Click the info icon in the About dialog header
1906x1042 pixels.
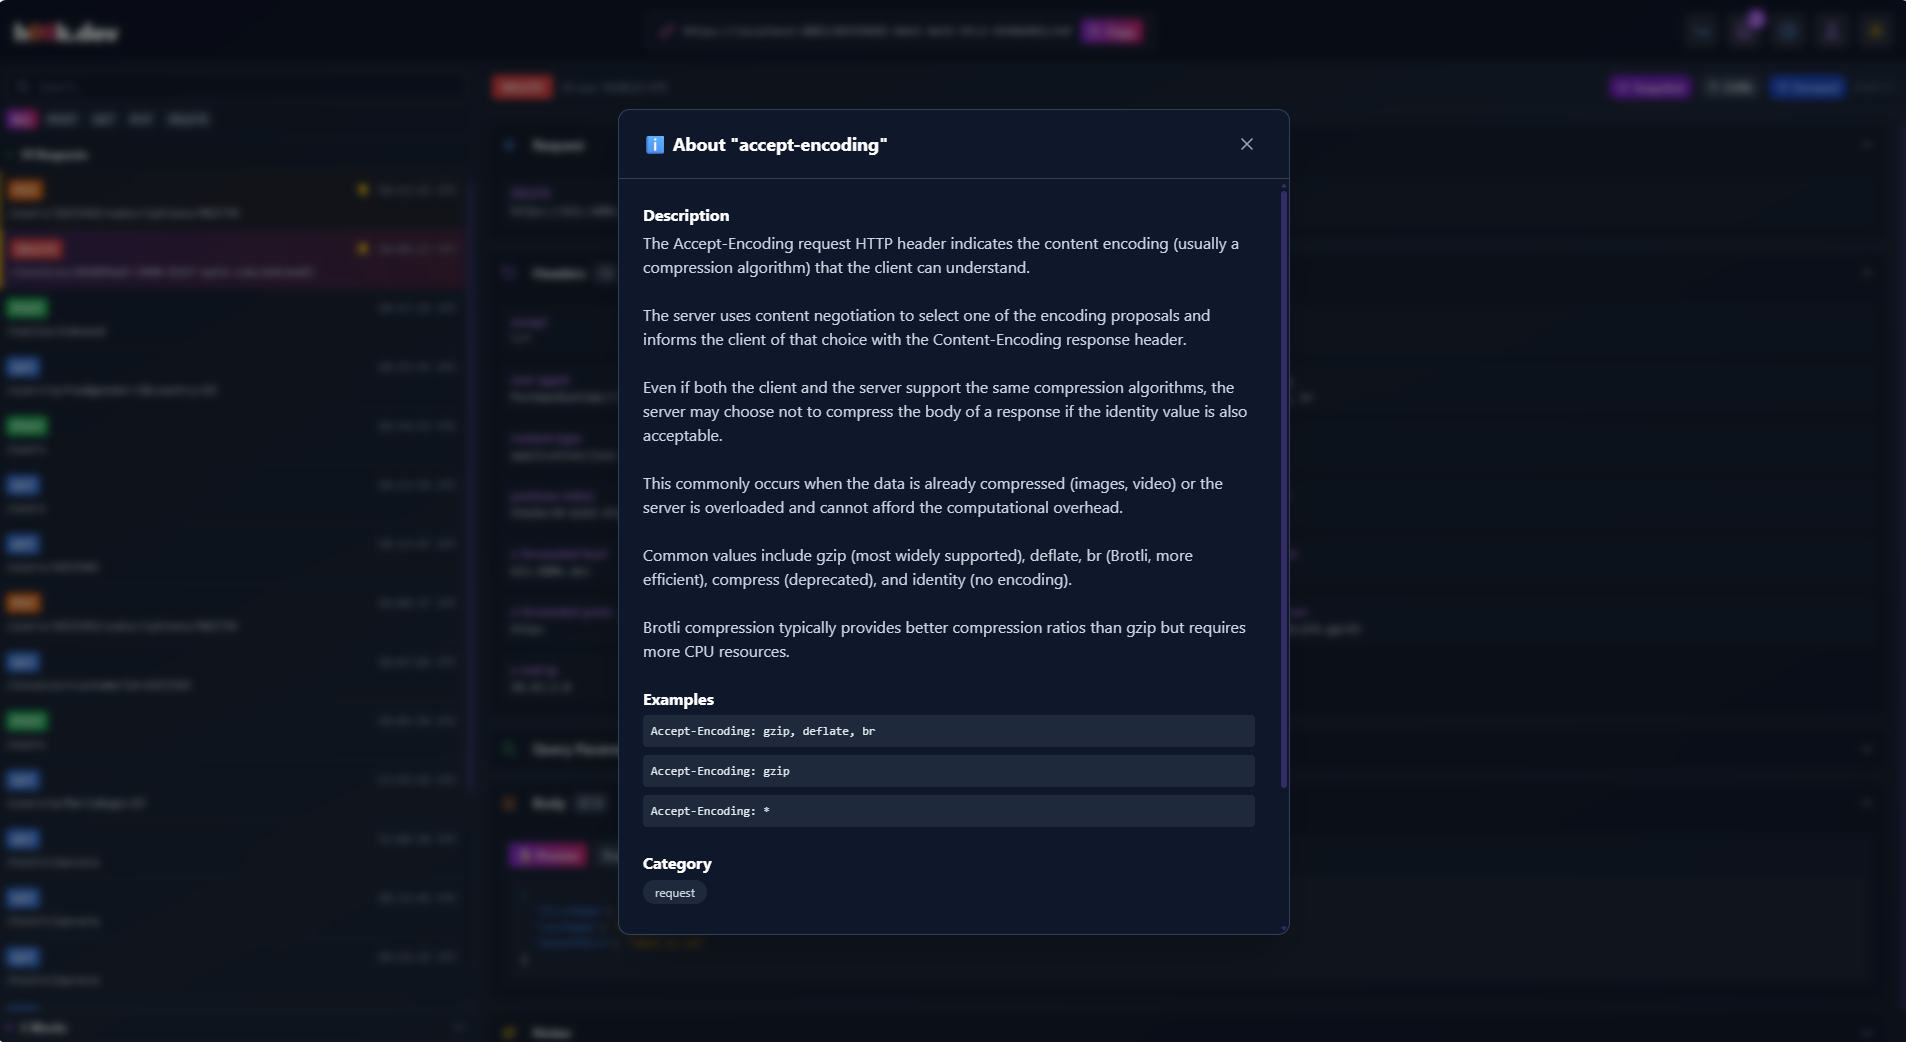pos(654,144)
